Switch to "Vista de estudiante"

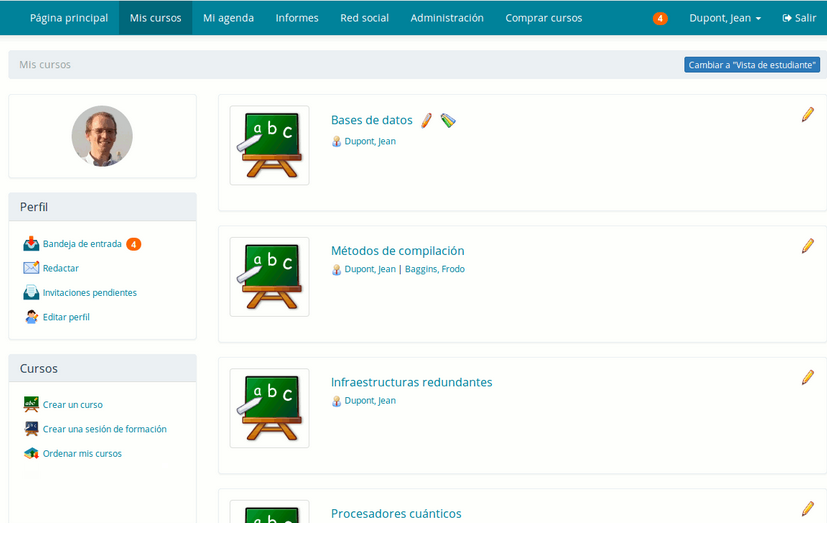point(752,65)
